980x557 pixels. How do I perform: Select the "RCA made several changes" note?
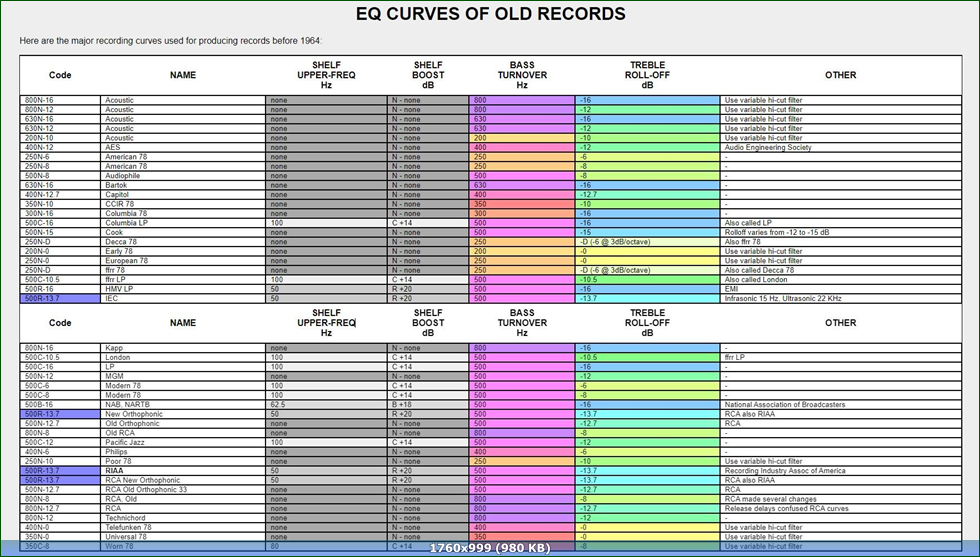(841, 499)
